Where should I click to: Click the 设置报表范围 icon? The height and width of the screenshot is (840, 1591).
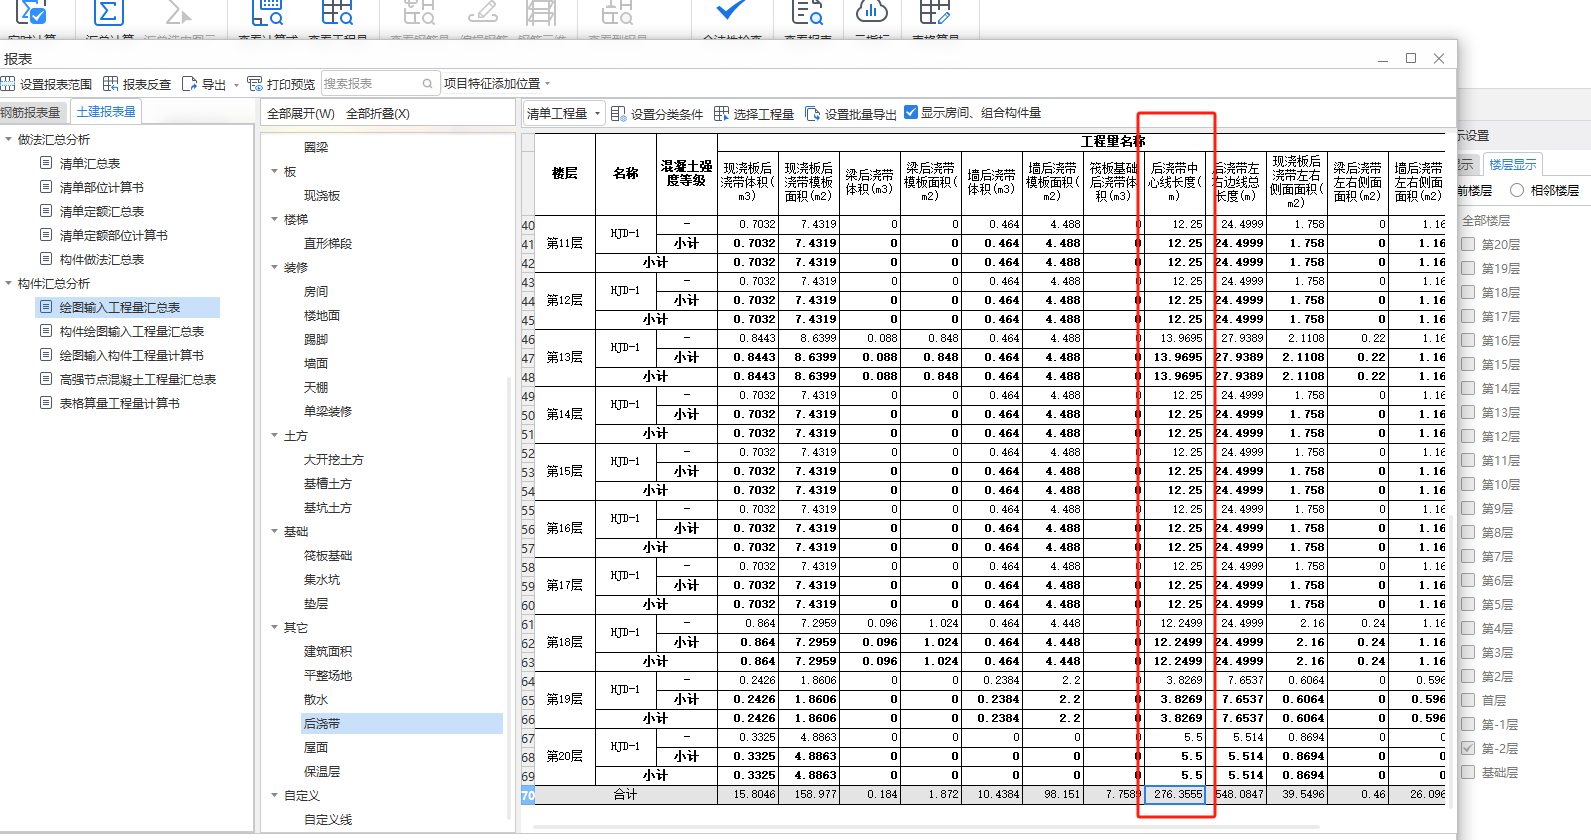point(8,84)
